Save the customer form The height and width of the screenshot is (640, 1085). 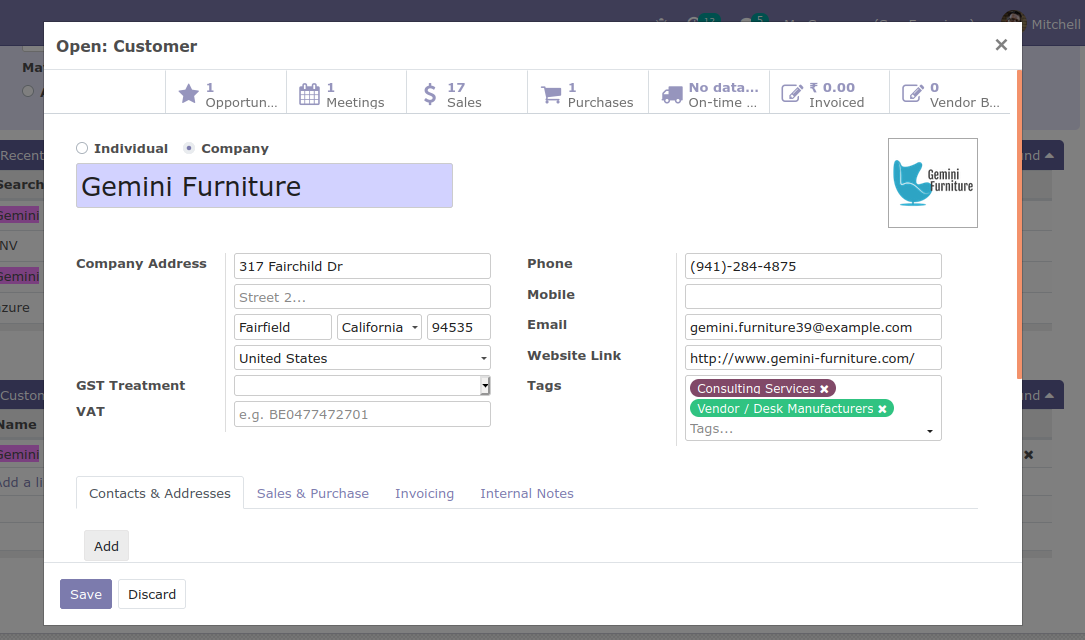pyautogui.click(x=86, y=594)
